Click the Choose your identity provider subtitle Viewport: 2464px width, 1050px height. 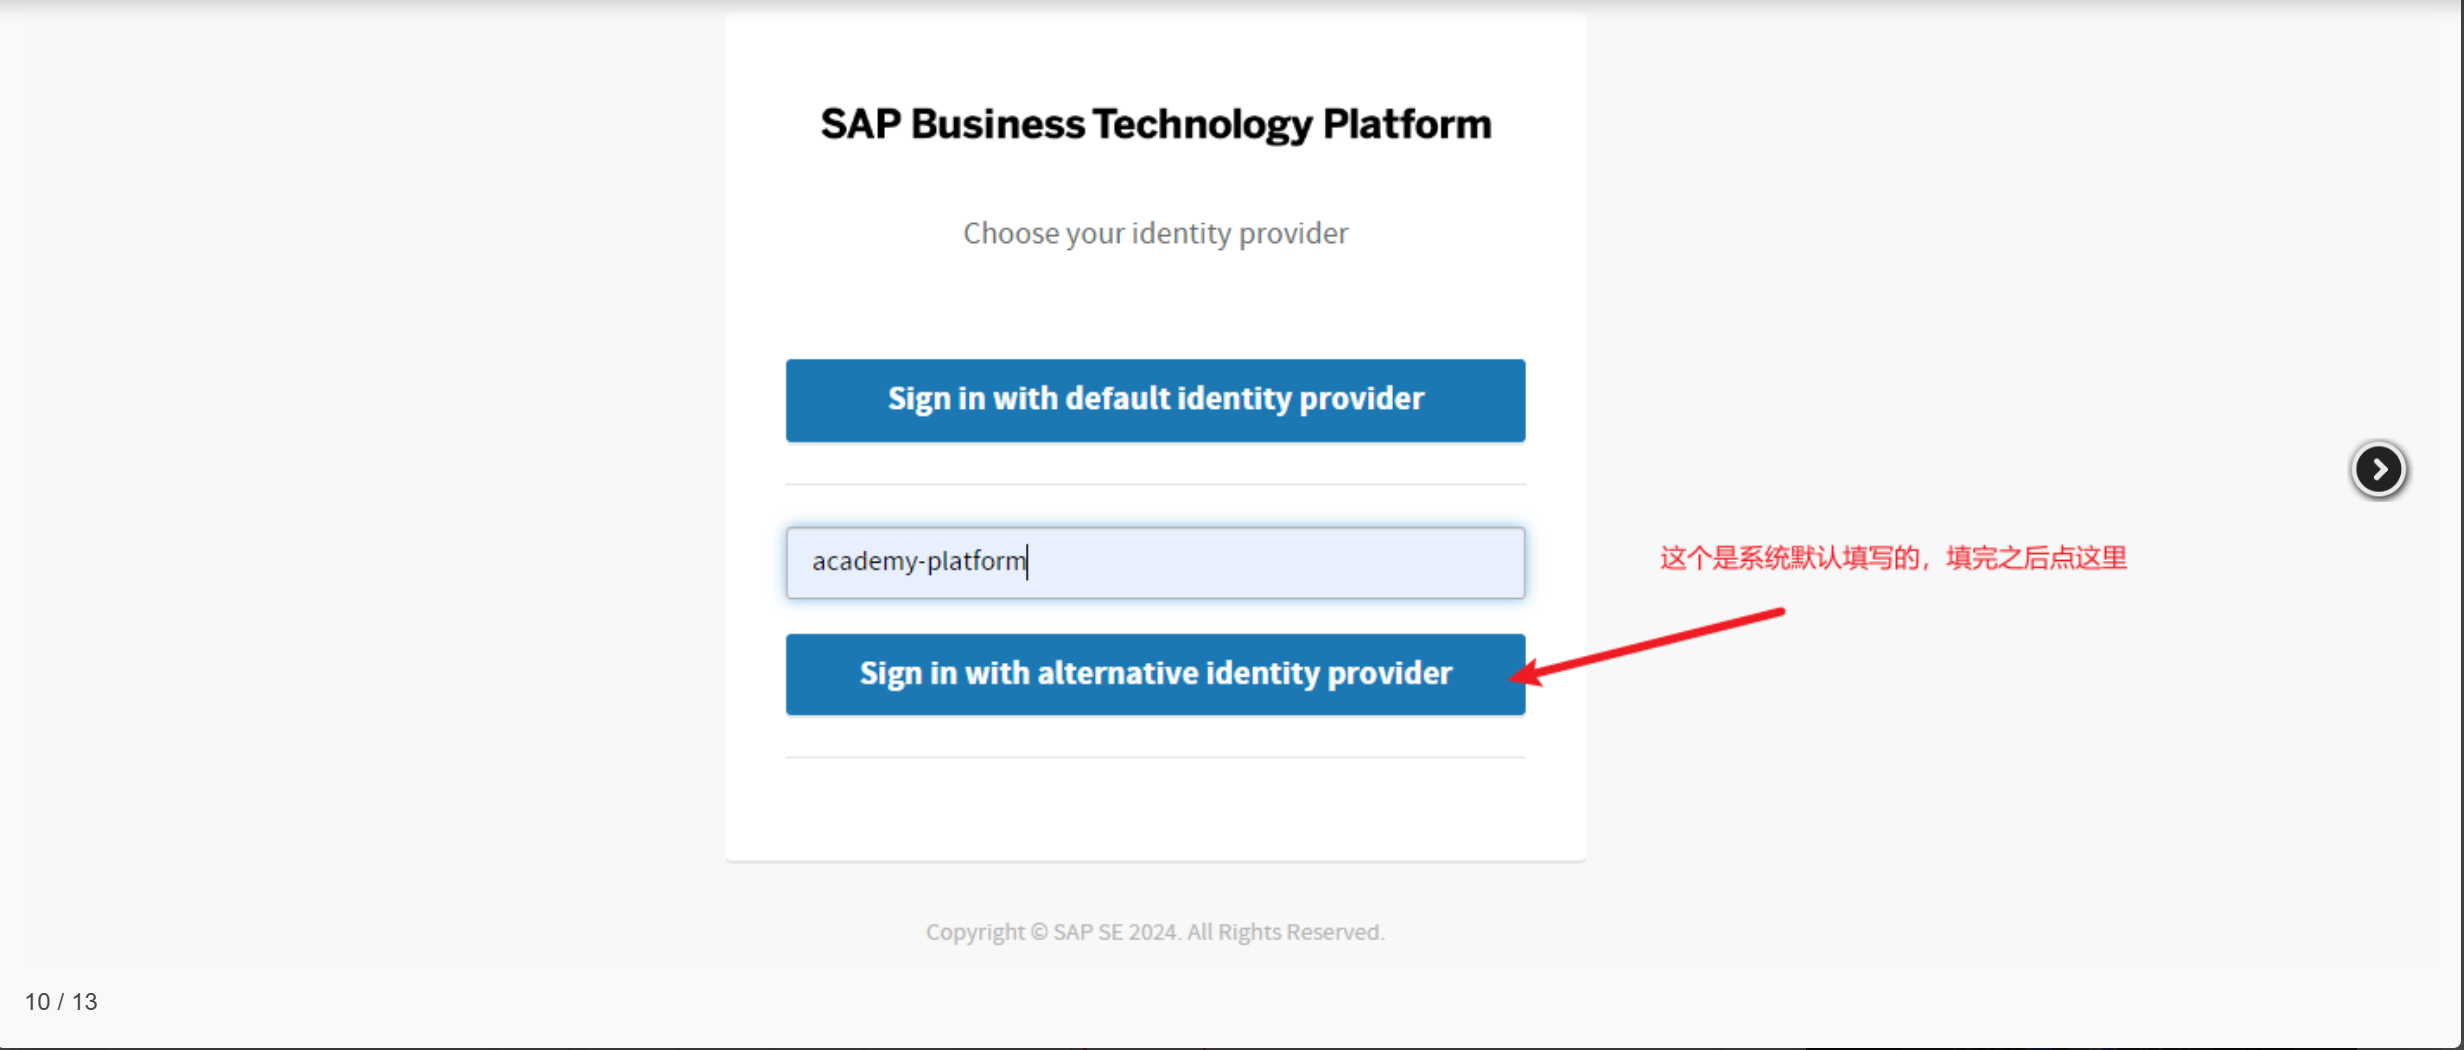1155,233
